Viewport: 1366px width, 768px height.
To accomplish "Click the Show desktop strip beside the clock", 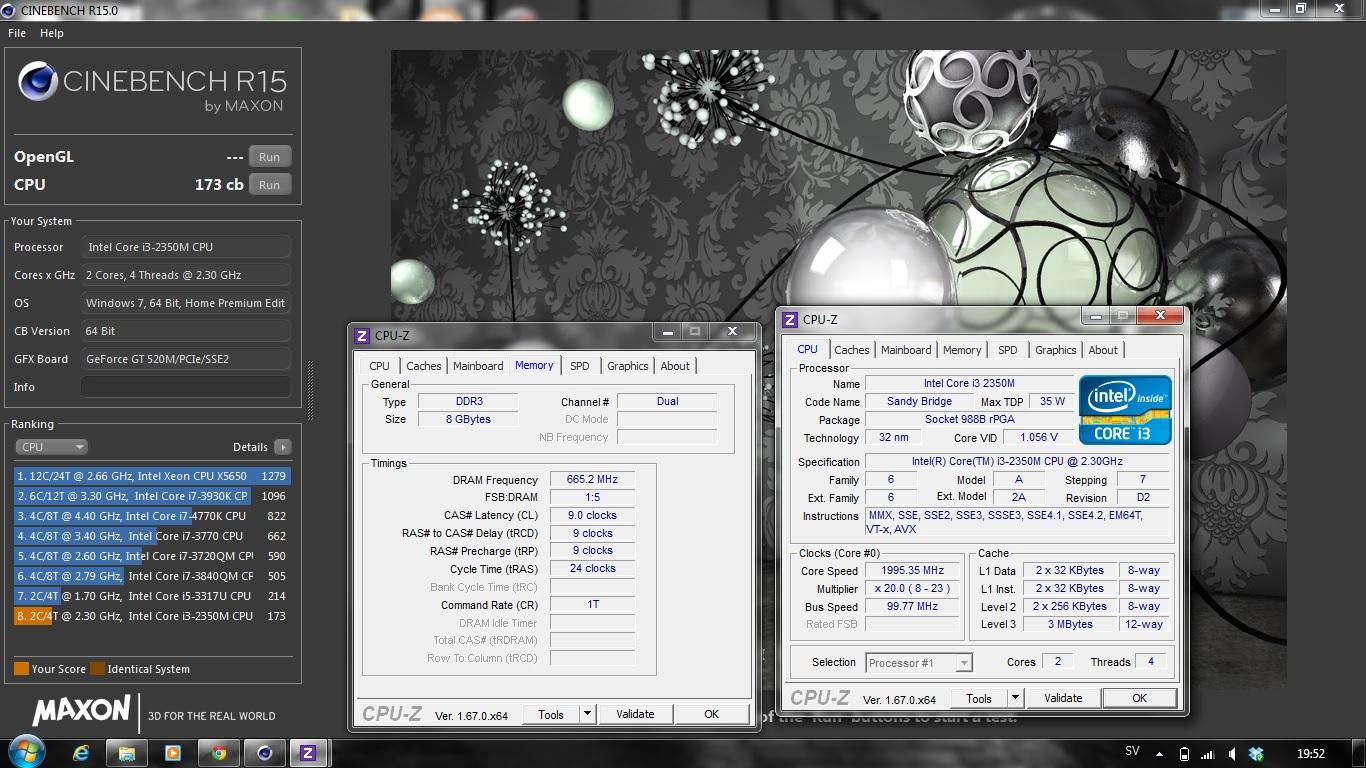I will pyautogui.click(x=1358, y=753).
